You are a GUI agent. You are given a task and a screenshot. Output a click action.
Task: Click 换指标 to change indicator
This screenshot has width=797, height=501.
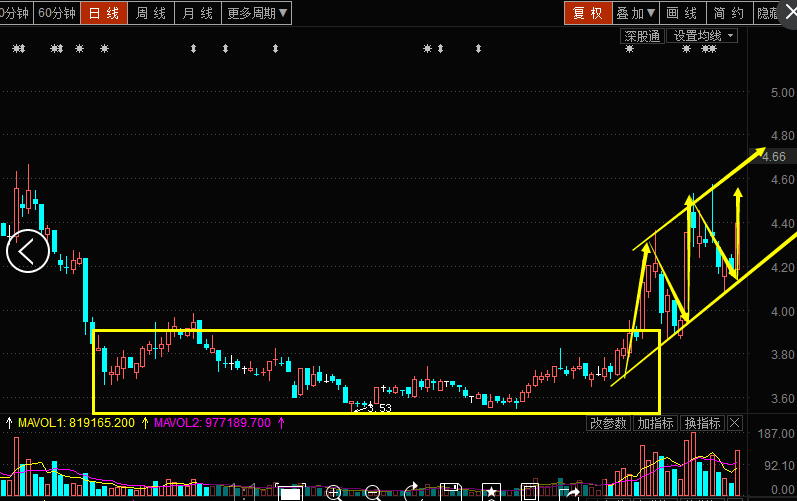(702, 423)
